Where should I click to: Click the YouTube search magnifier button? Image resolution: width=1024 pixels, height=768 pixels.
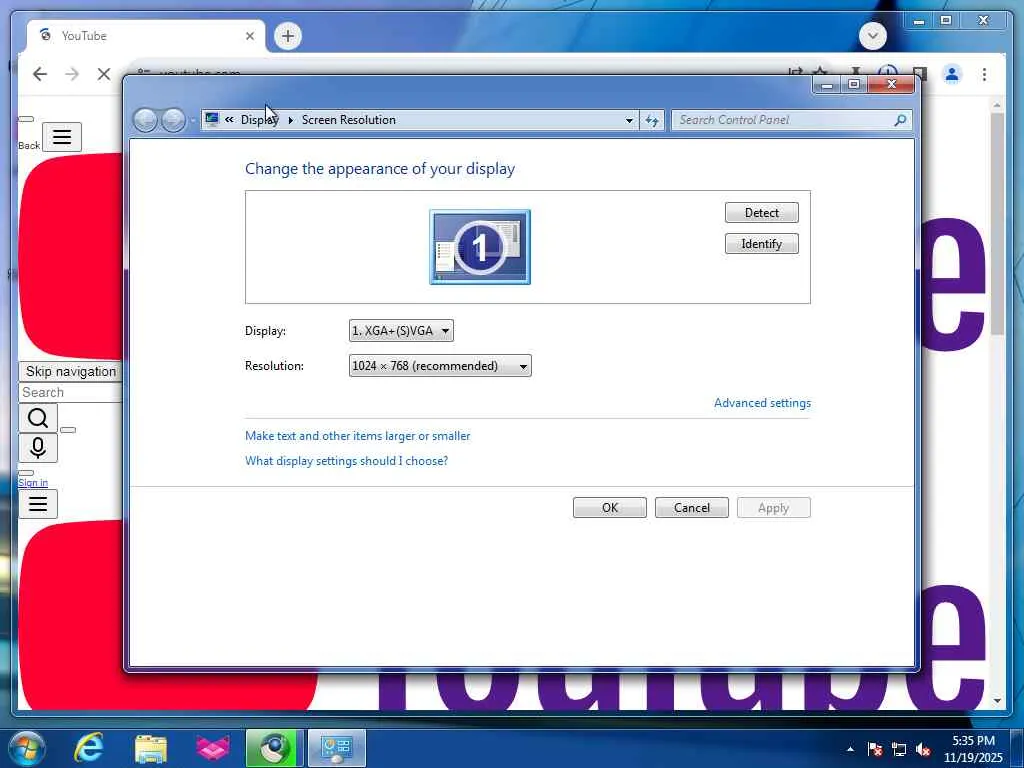point(38,418)
